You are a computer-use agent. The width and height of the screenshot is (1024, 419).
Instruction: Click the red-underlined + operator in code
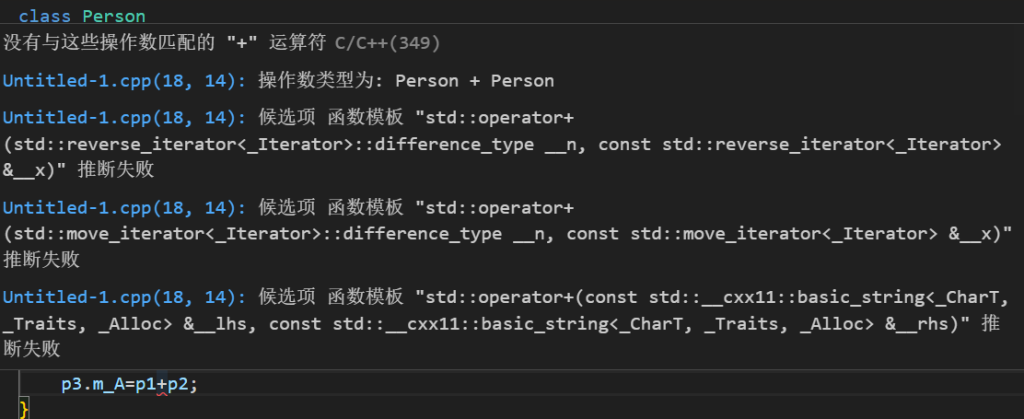click(x=162, y=384)
